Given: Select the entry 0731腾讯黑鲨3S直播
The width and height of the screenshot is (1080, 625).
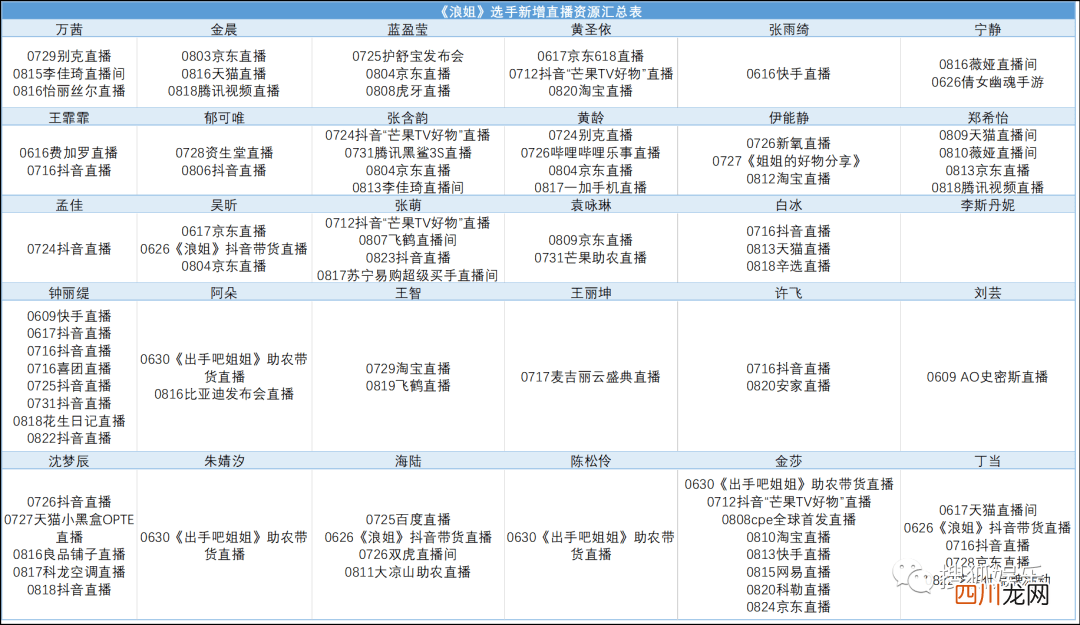Looking at the screenshot, I should (408, 153).
